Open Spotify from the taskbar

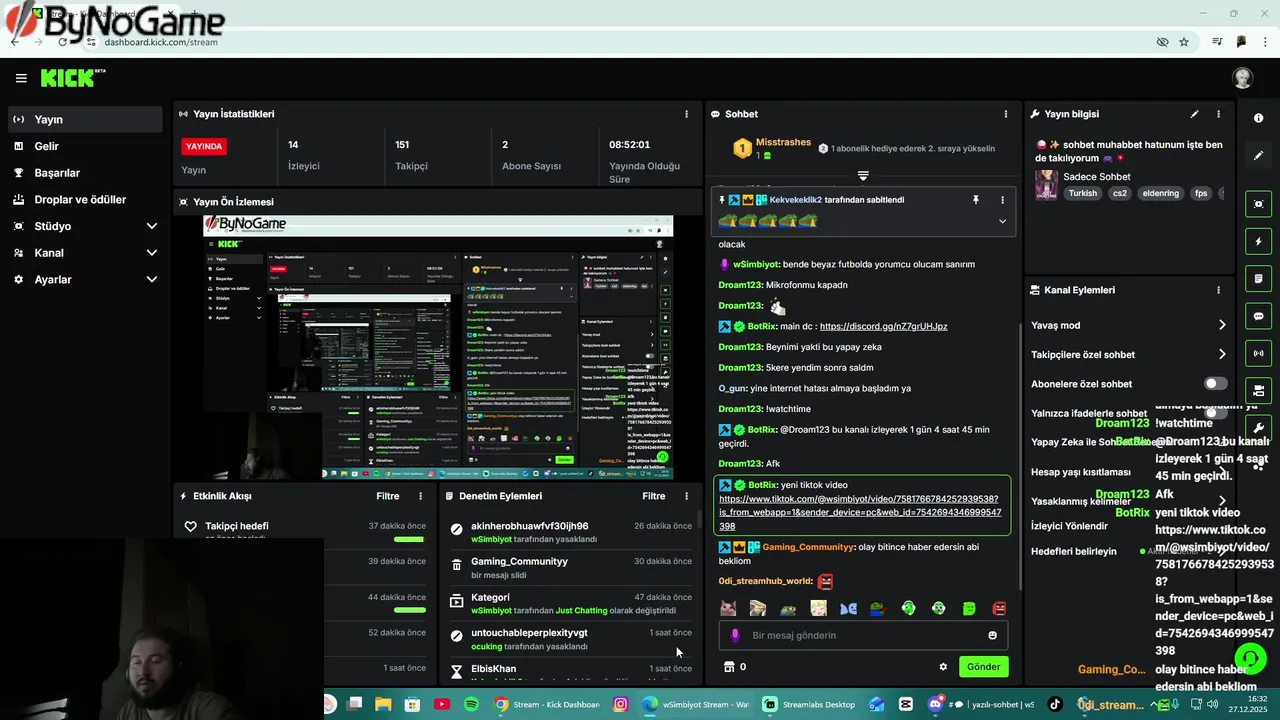point(471,704)
